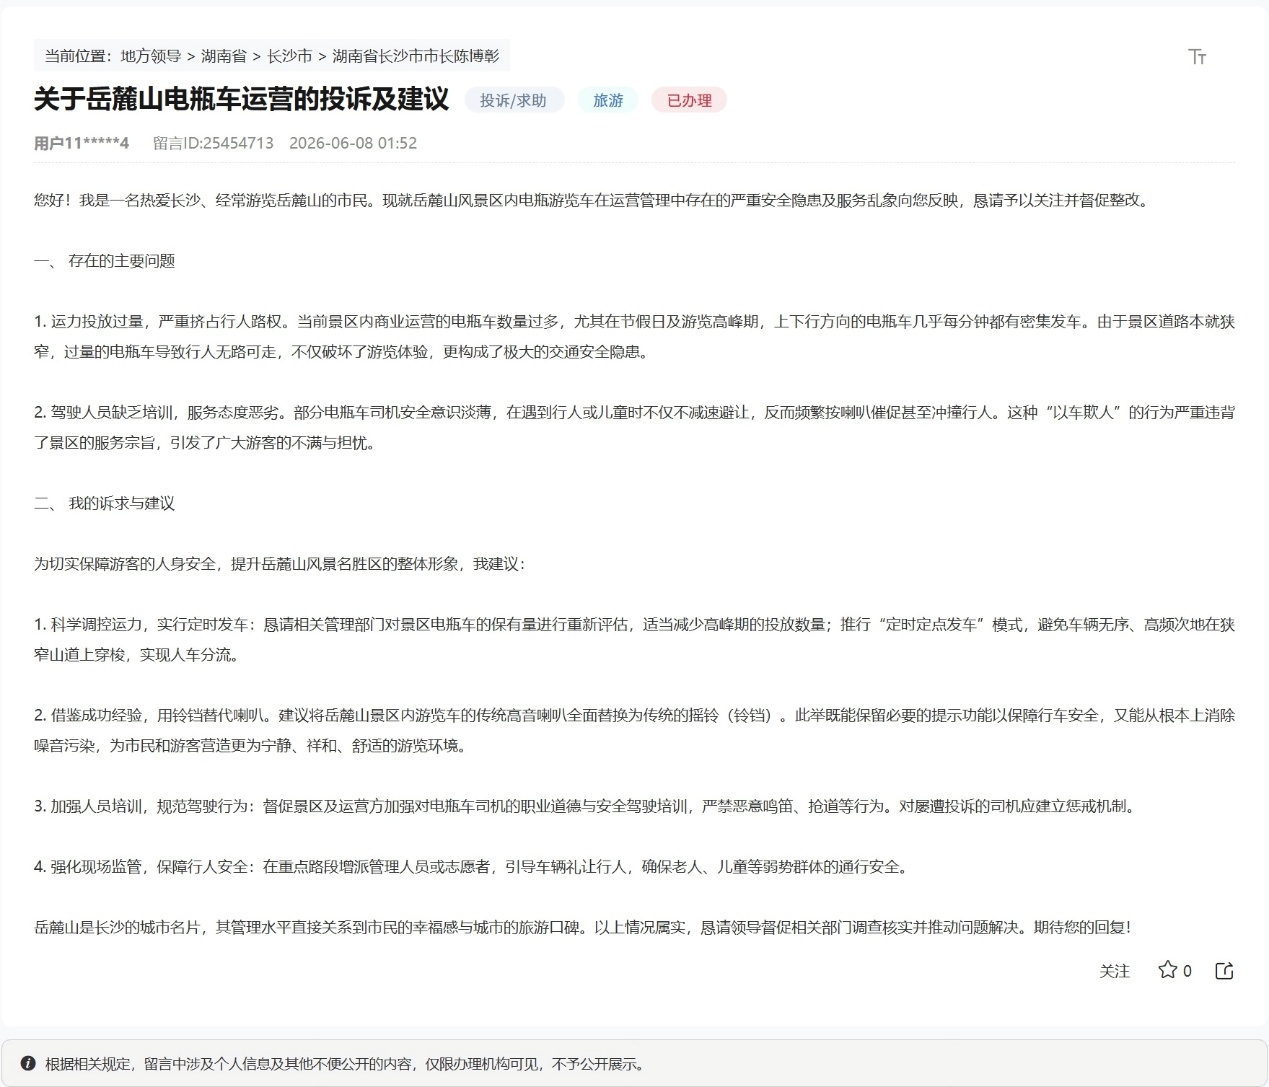Click the timestamp 2026-06-08 01:52
1269x1087 pixels.
[x=353, y=143]
